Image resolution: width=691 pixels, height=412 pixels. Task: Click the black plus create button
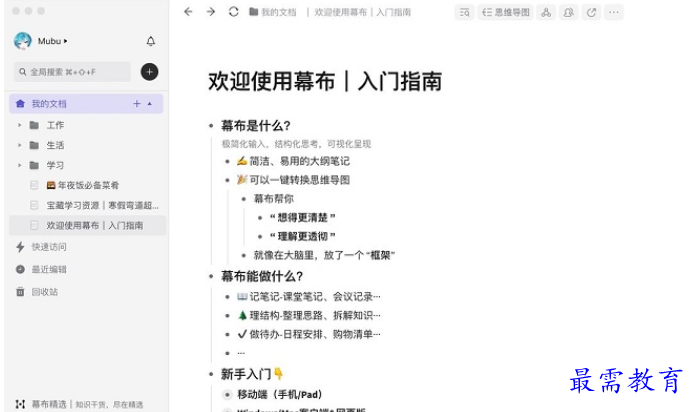149,72
